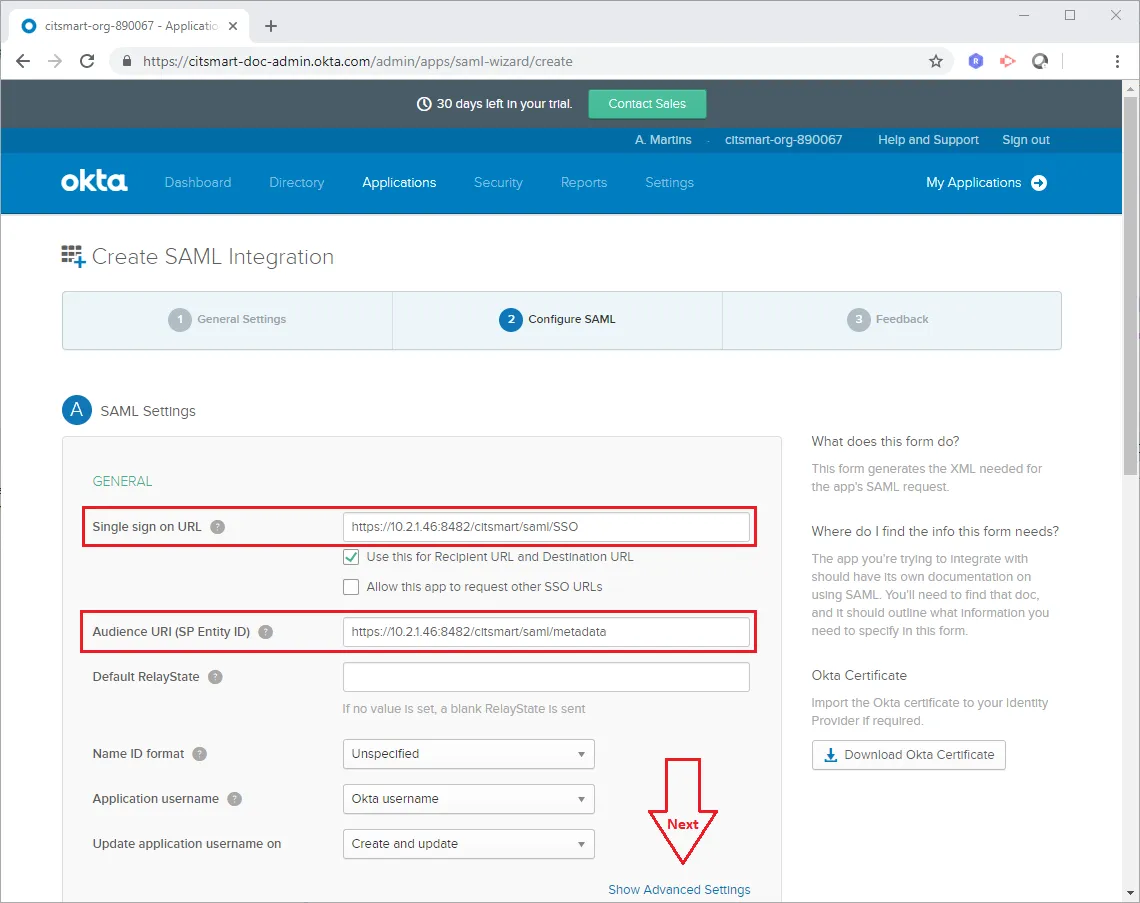Open the Reports menu
Image resolution: width=1140 pixels, height=903 pixels.
584,182
